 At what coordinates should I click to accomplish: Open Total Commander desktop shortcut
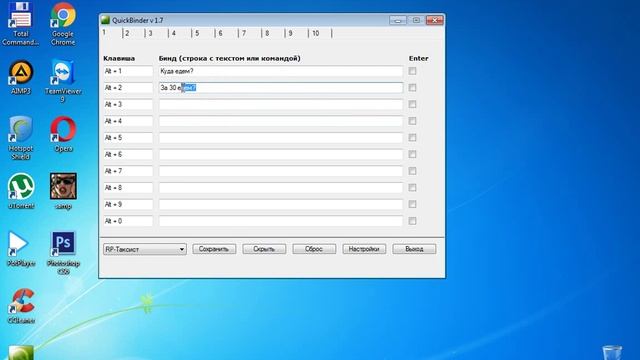coord(20,23)
